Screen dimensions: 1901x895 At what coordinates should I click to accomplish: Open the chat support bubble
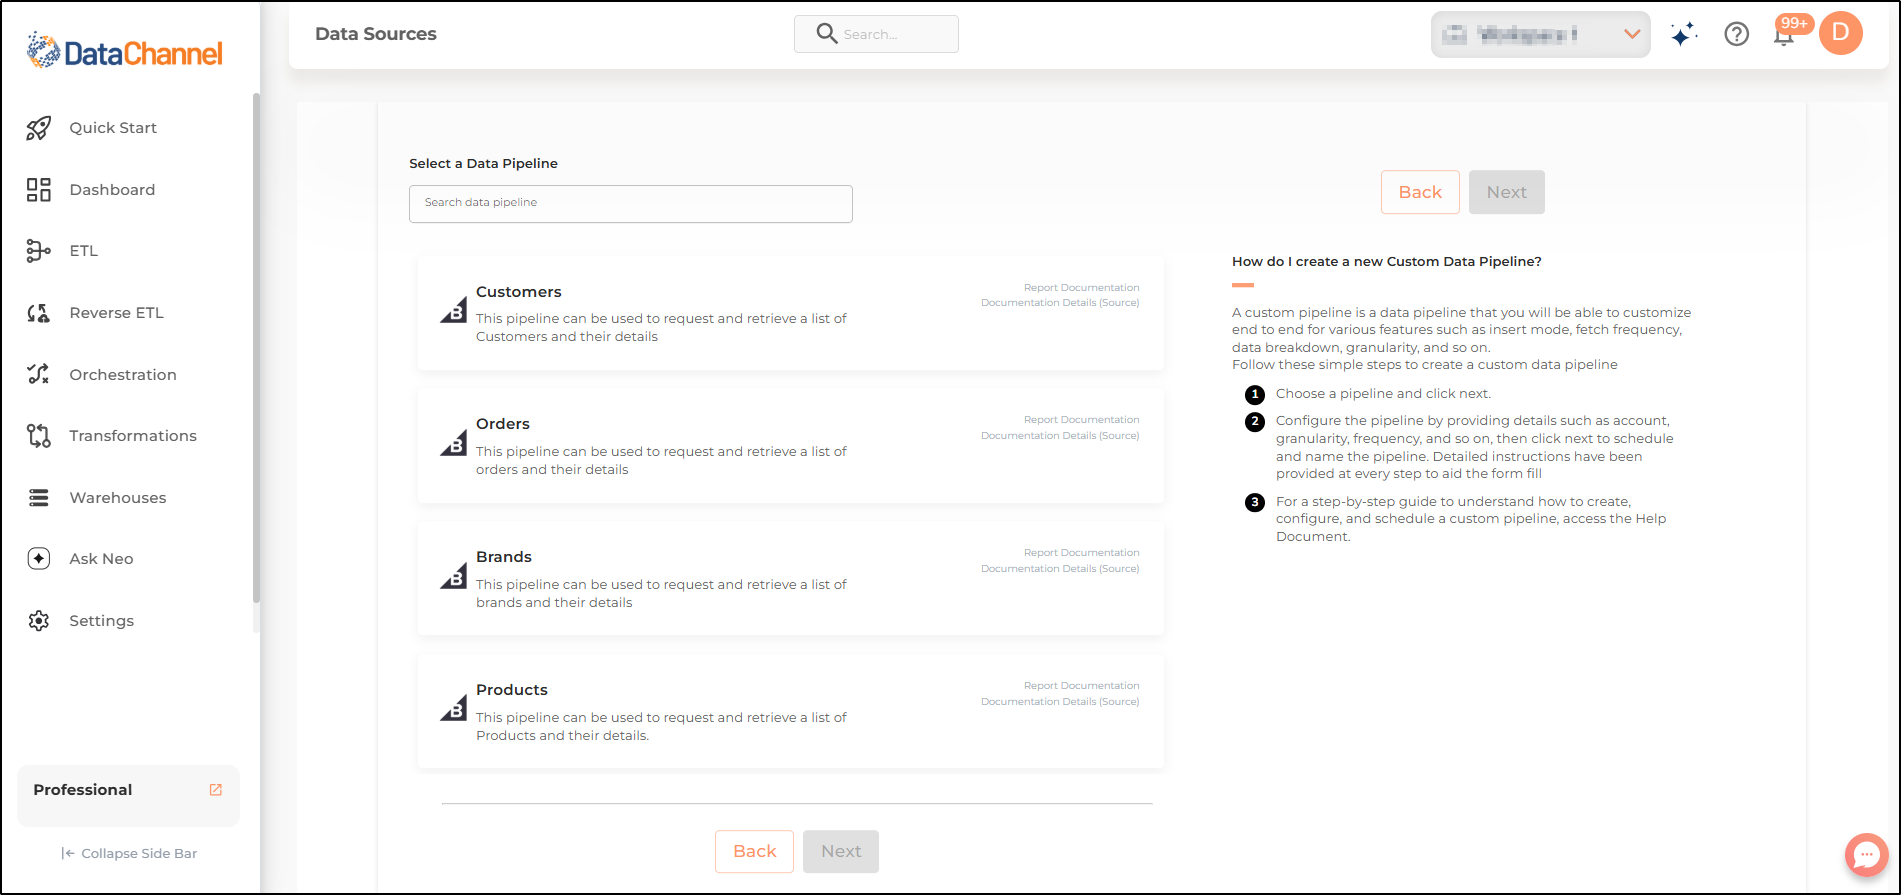1866,855
